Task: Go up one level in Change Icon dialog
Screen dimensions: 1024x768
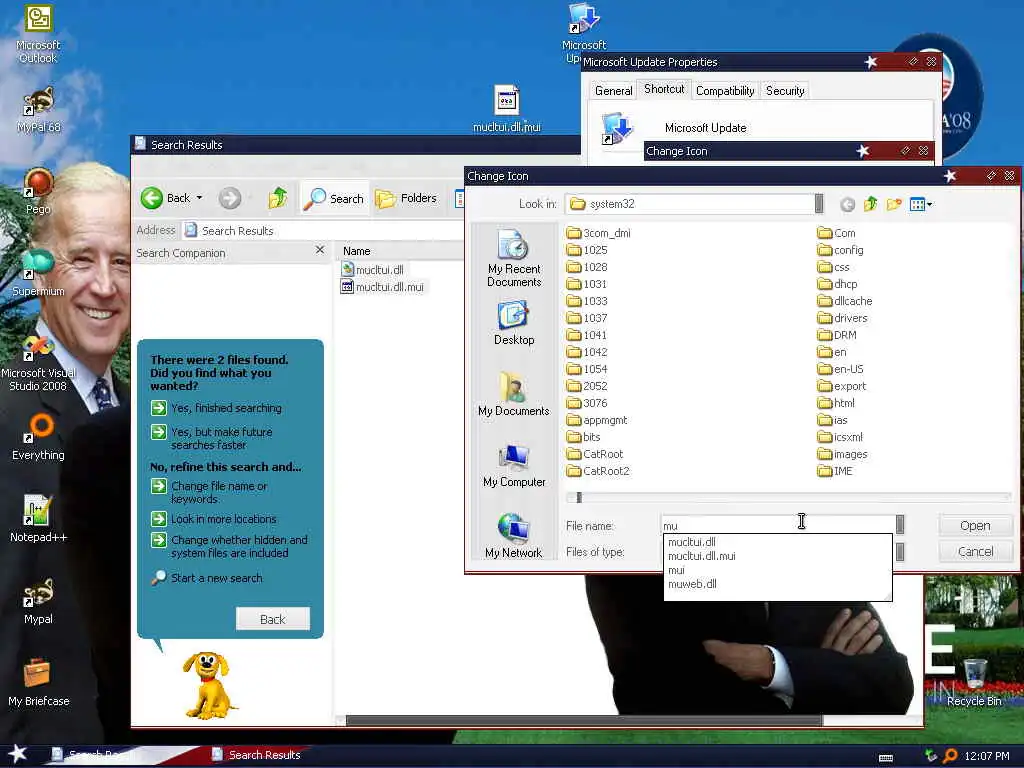Action: point(871,204)
